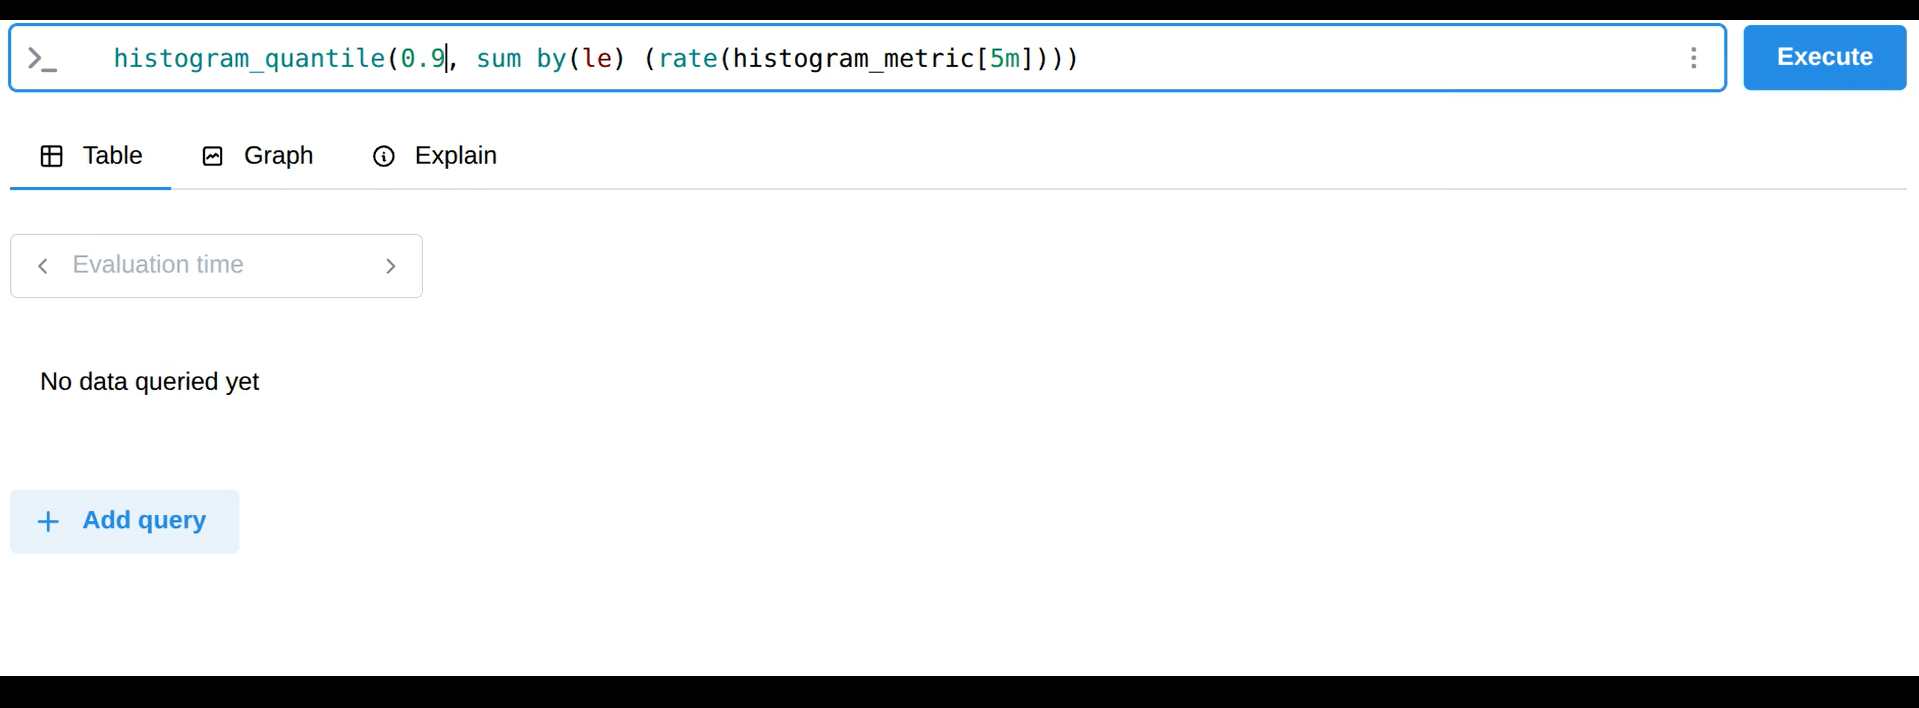Open the Explain tab
This screenshot has height=708, width=1919.
(457, 156)
